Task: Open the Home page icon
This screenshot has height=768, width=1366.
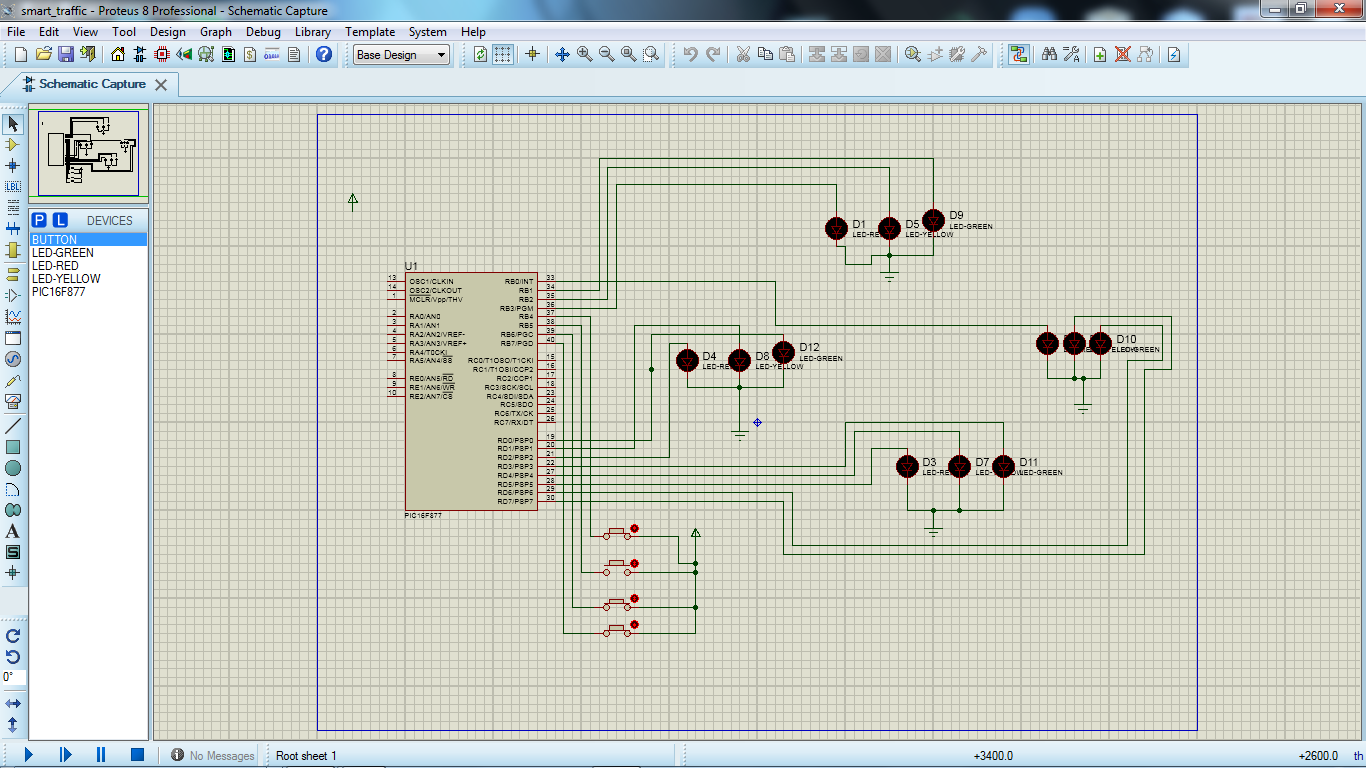Action: point(118,54)
